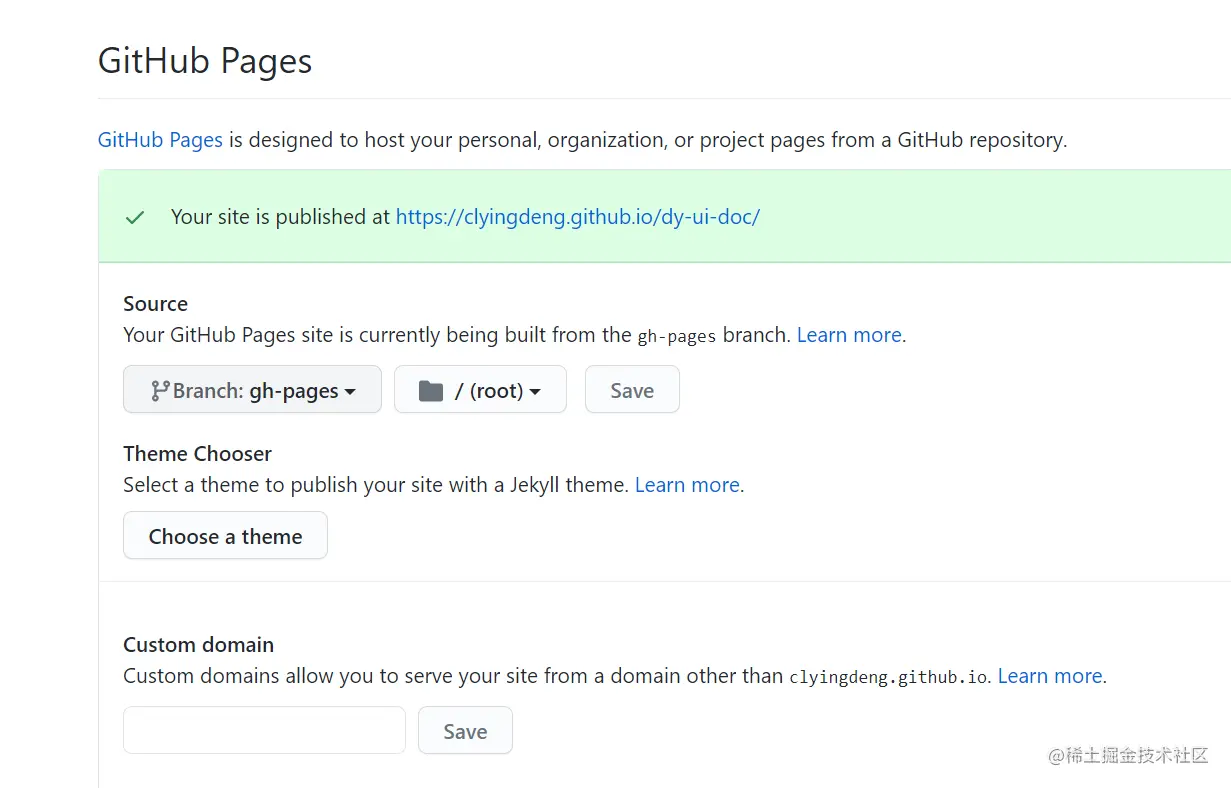This screenshot has width=1231, height=788.
Task: Click the Source section heading
Action: pos(155,304)
